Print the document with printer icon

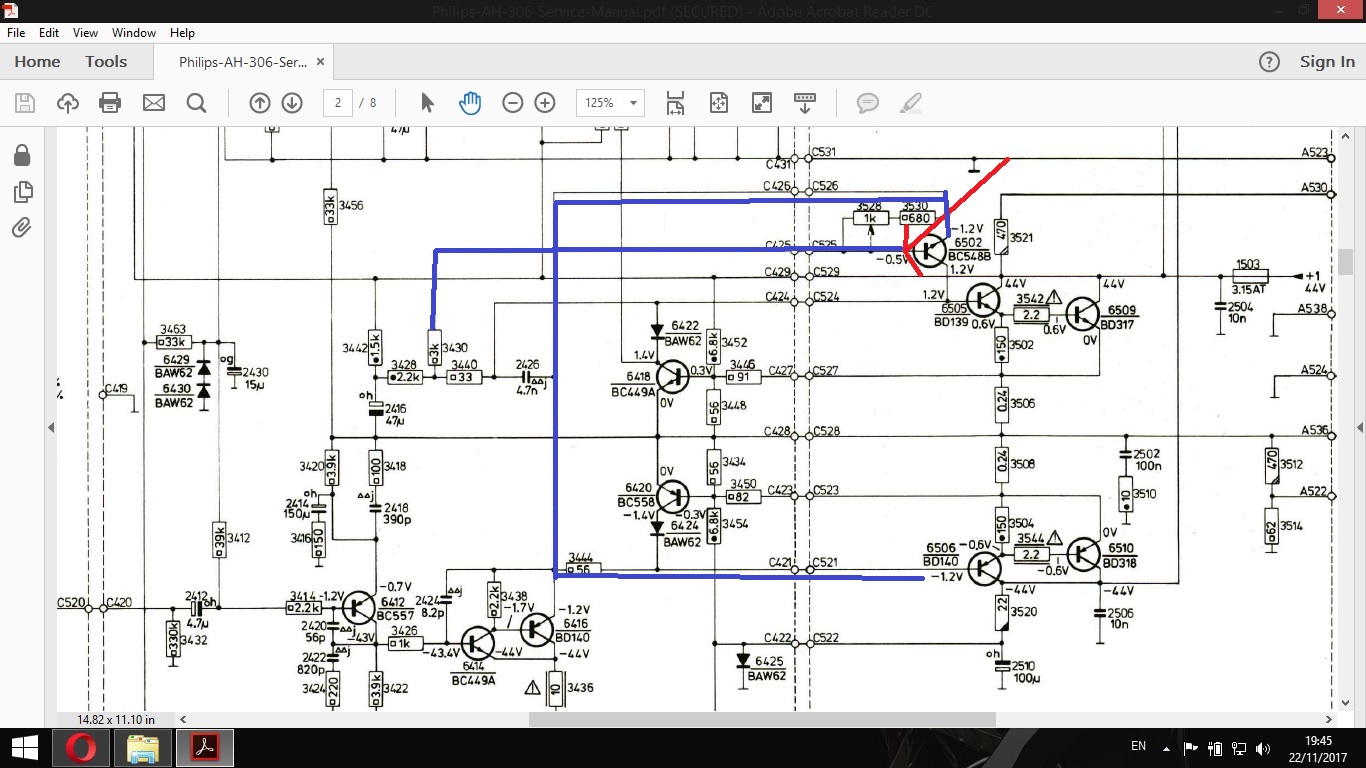click(110, 103)
